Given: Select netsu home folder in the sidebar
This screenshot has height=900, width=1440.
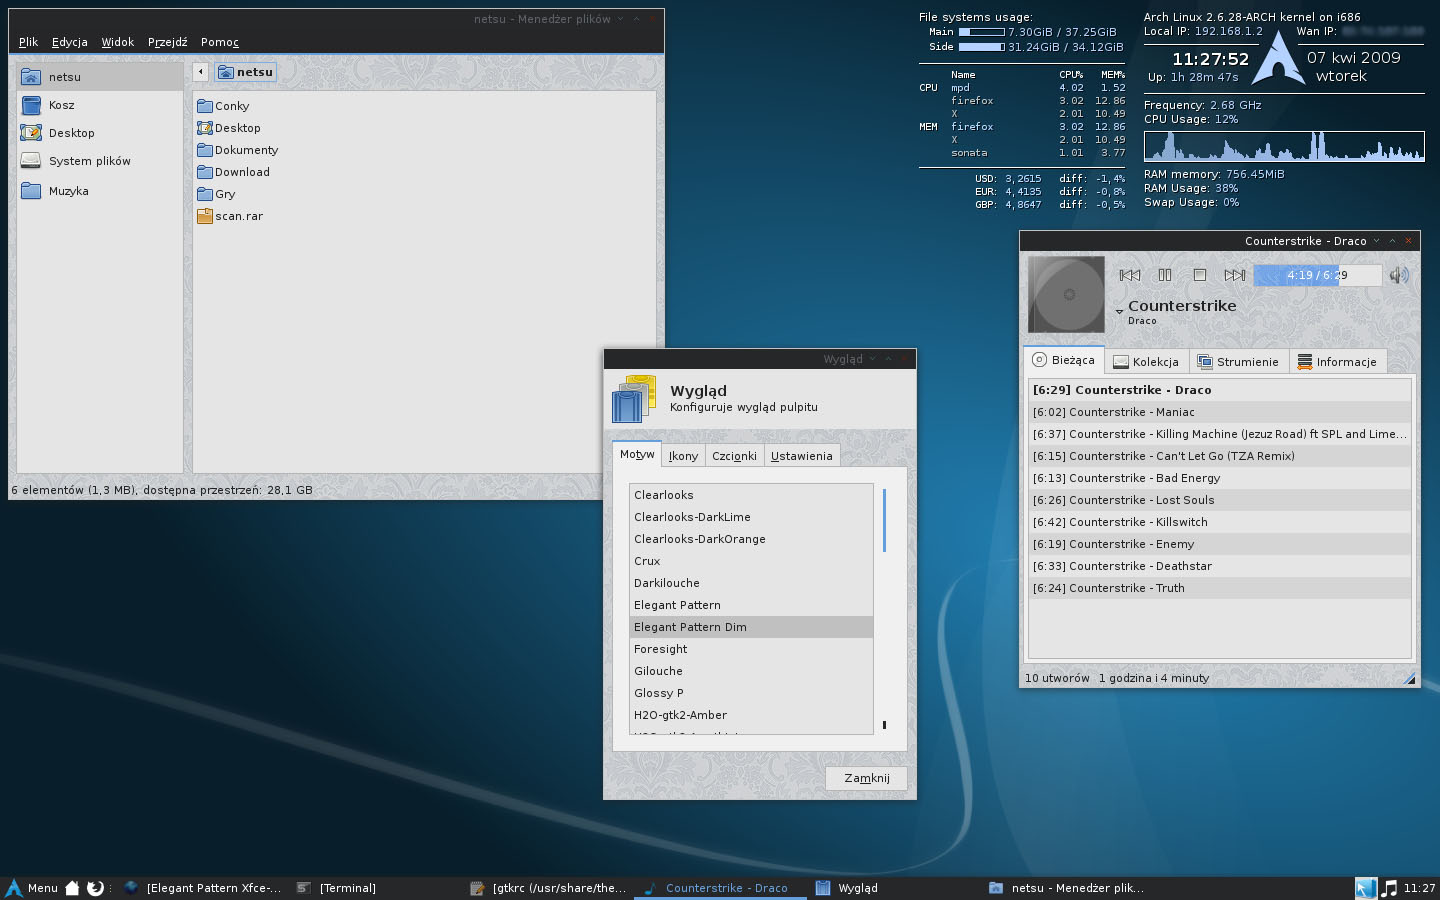Looking at the screenshot, I should coord(100,77).
